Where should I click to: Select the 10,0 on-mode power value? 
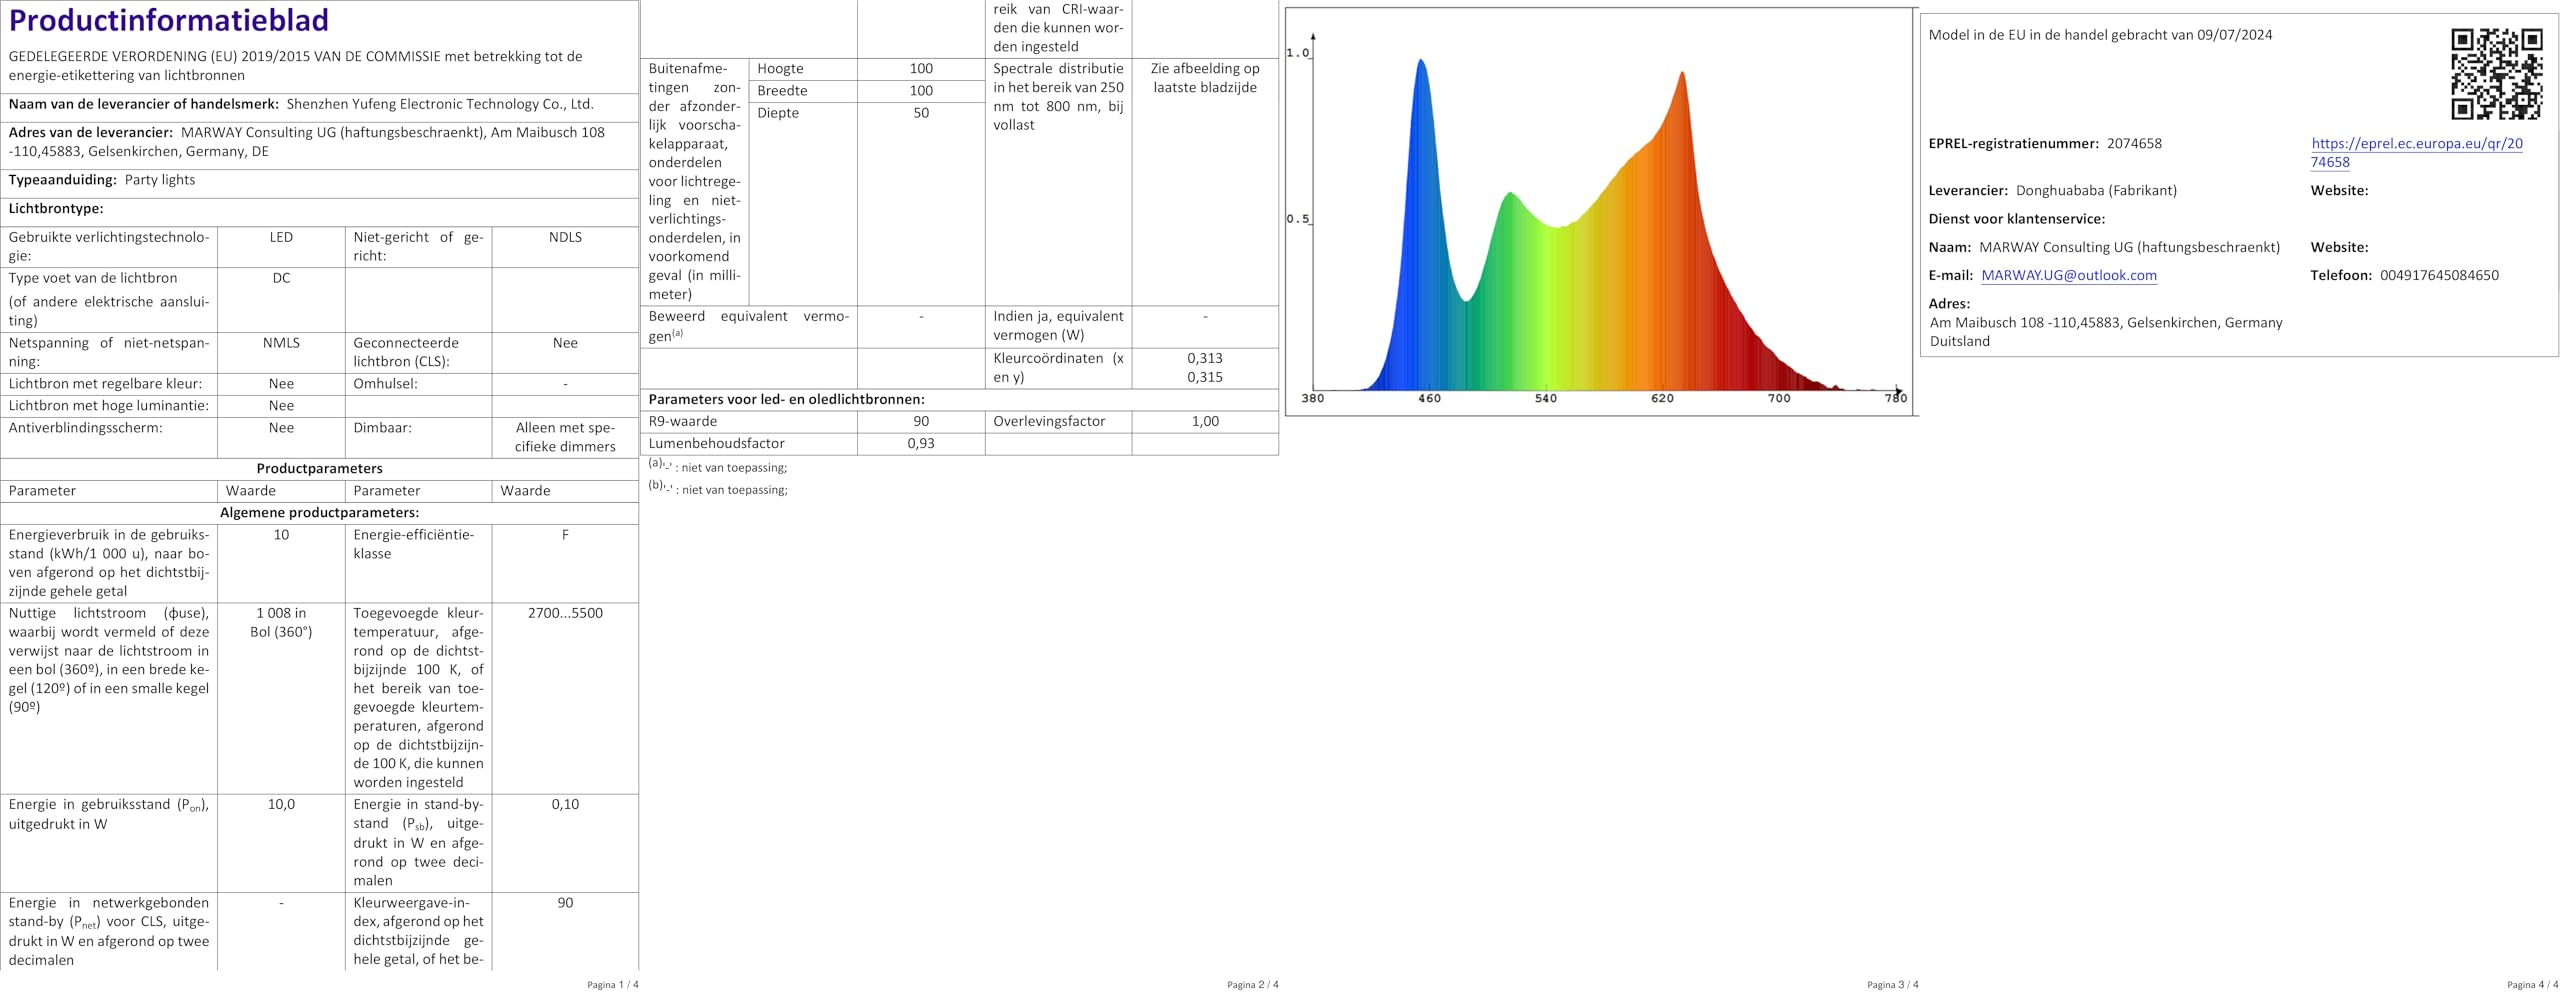[x=281, y=804]
